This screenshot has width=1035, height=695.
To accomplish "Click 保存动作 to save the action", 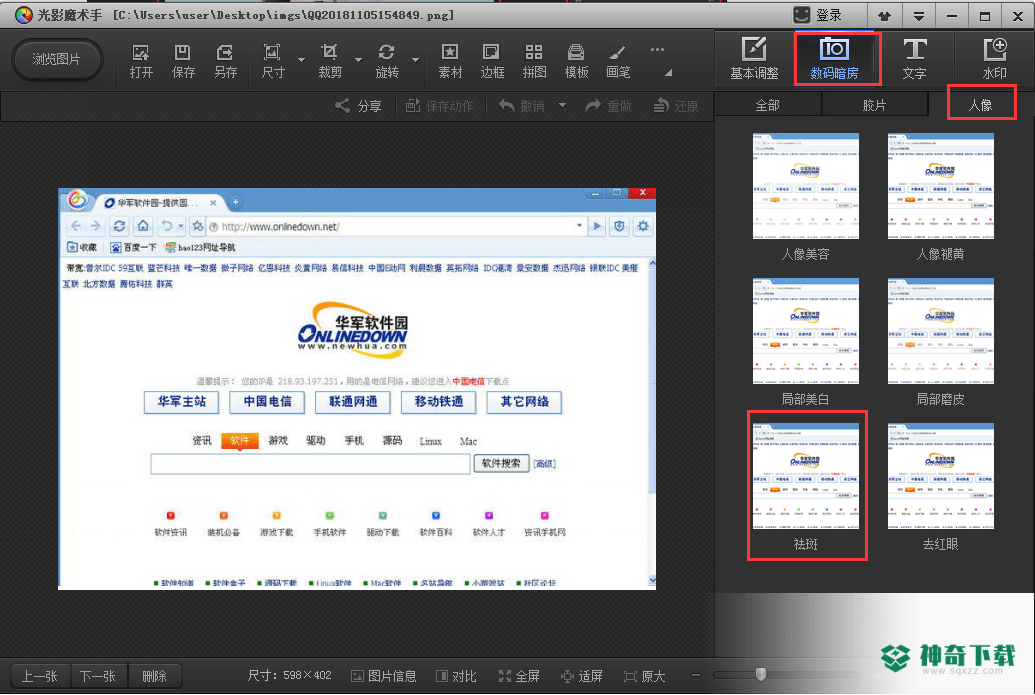I will (x=440, y=106).
